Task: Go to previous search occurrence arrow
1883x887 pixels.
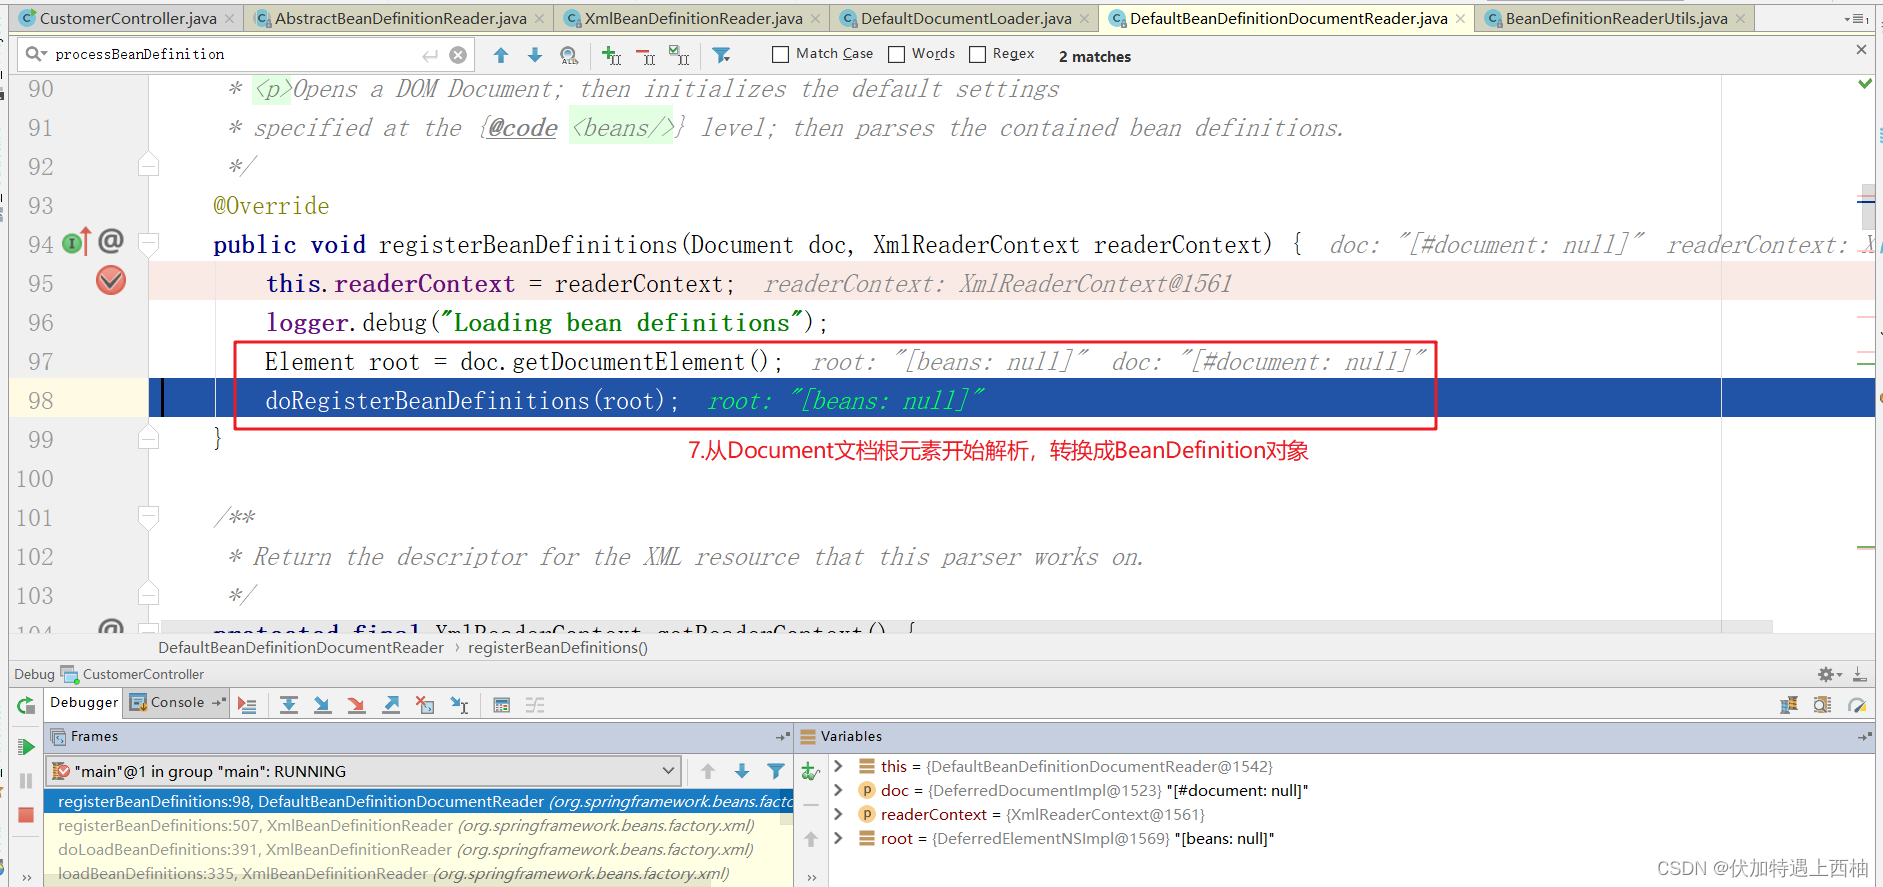Action: tap(501, 55)
